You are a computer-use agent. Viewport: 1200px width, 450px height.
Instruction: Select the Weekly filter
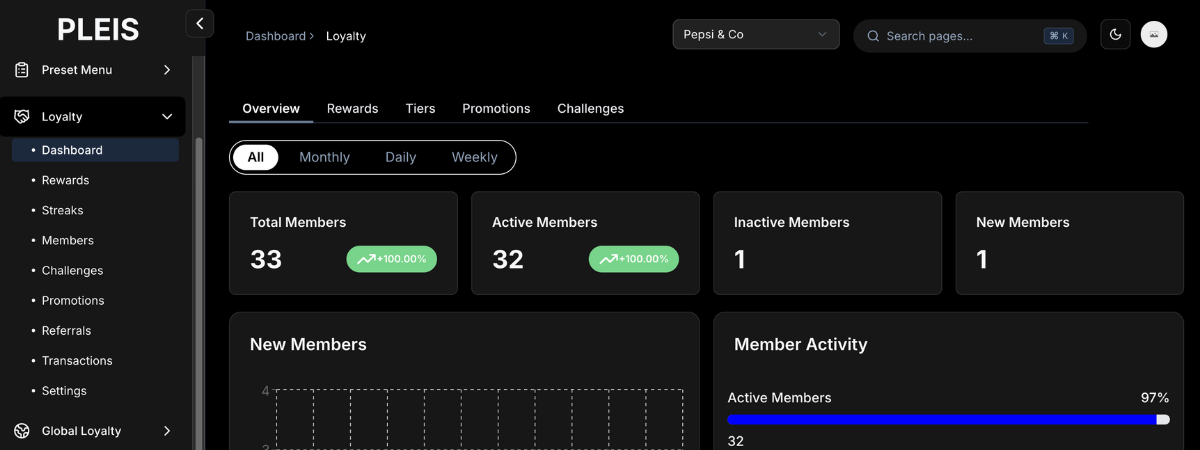474,157
